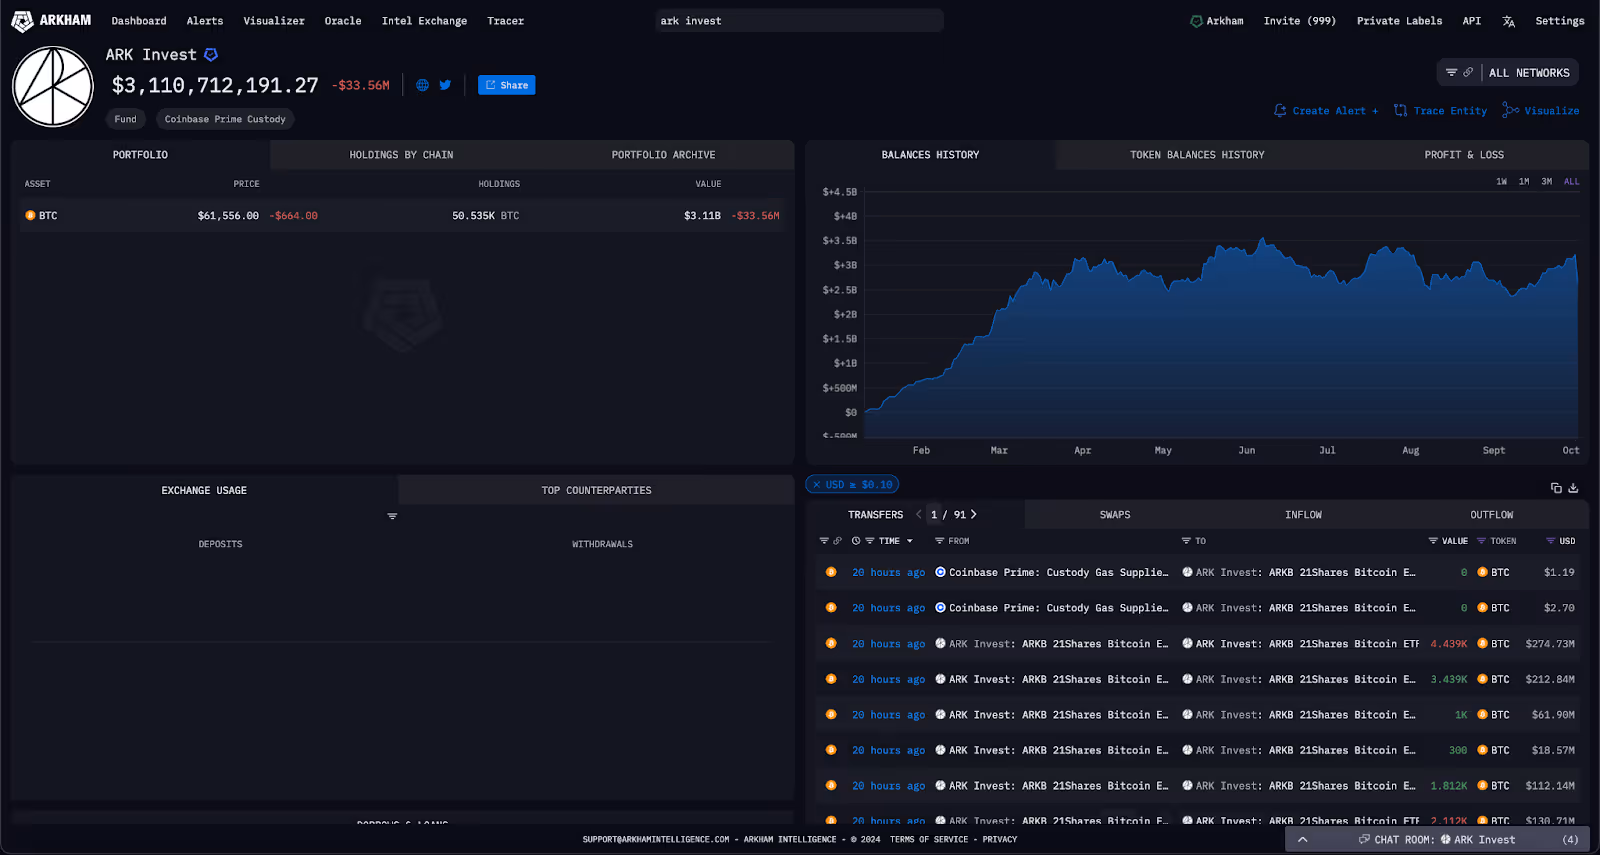1600x855 pixels.
Task: Set chart range to ALL
Action: click(1572, 182)
